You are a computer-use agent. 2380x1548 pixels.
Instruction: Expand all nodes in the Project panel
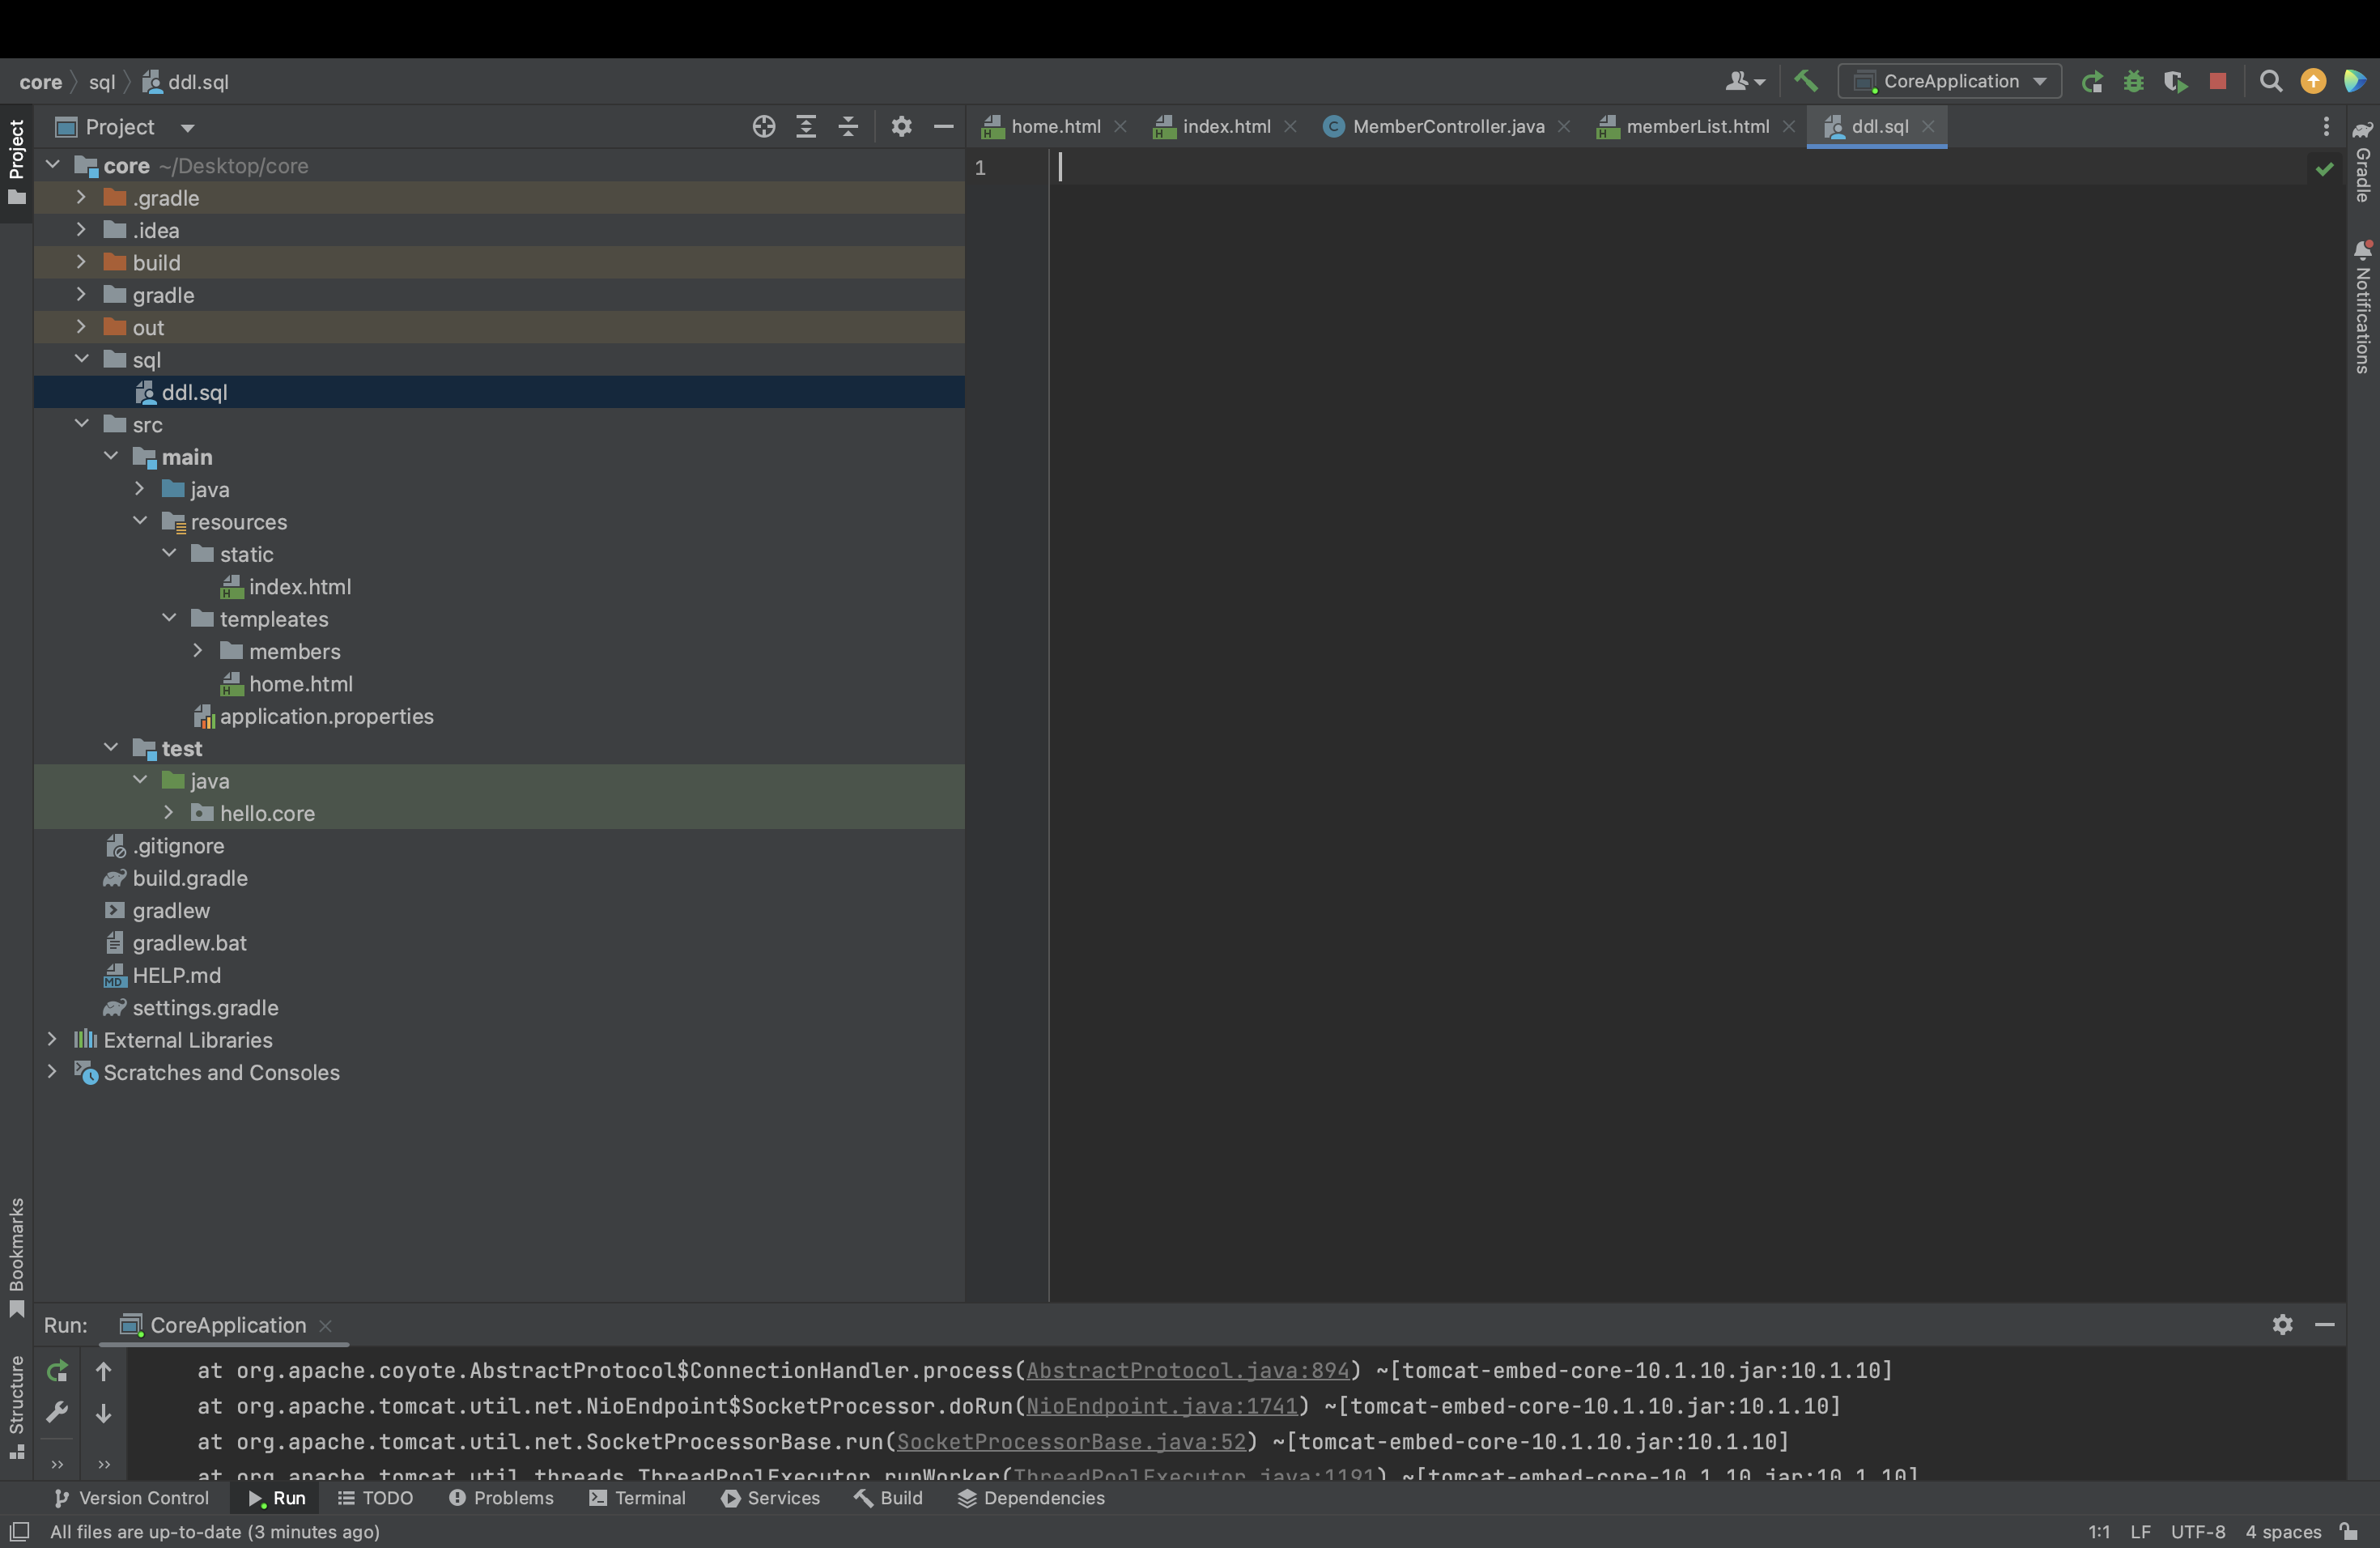coord(806,127)
